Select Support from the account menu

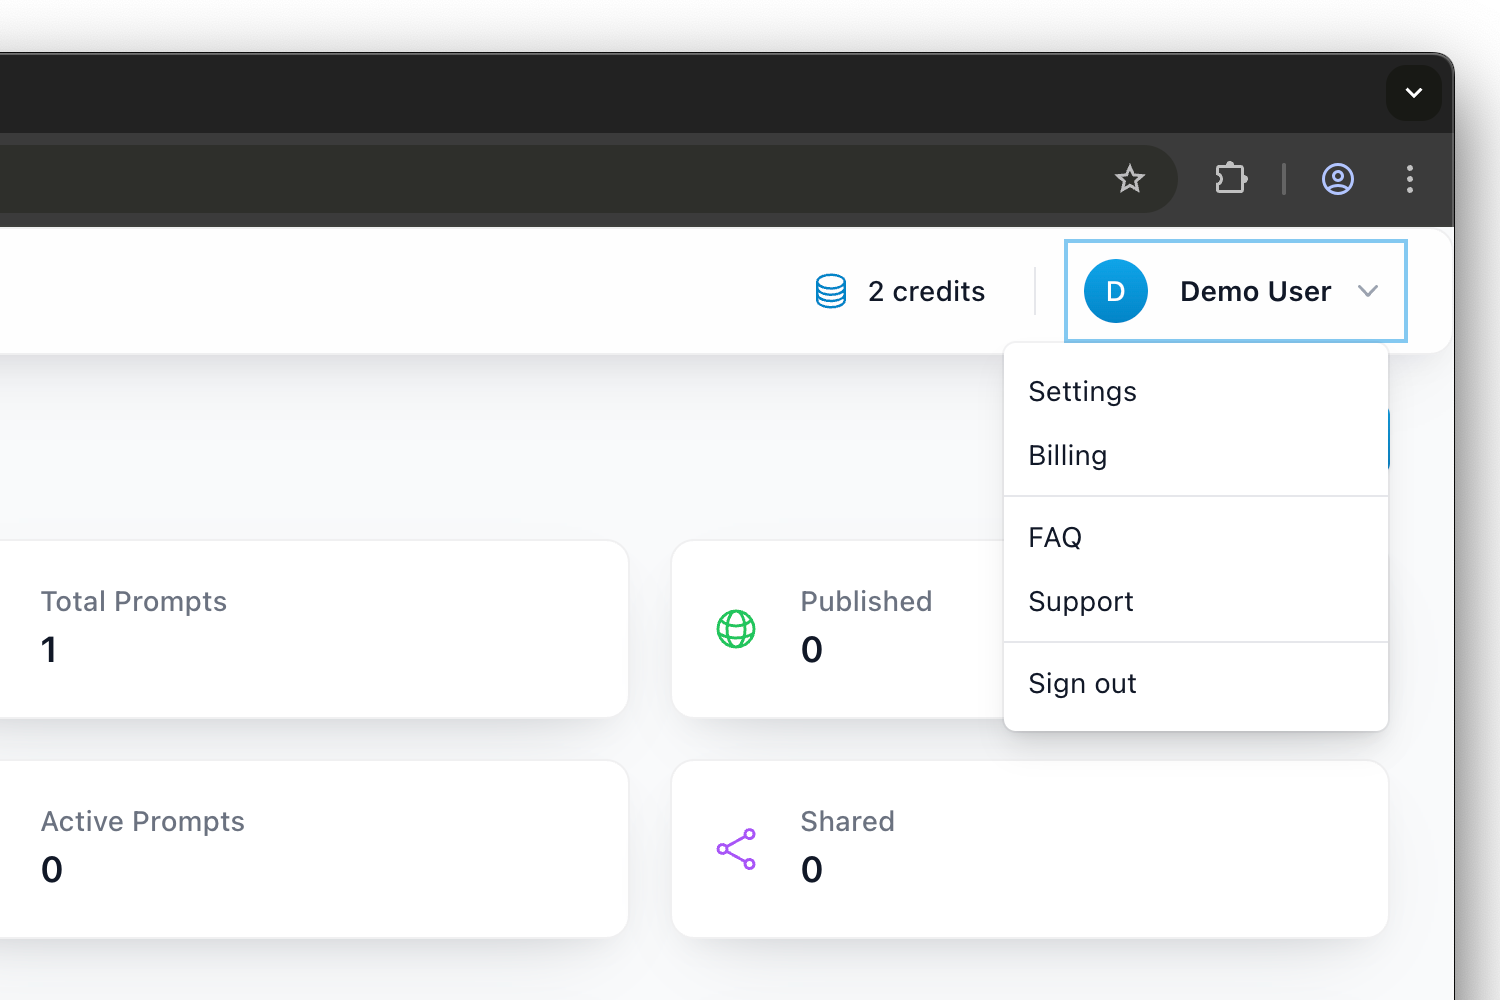click(1080, 601)
